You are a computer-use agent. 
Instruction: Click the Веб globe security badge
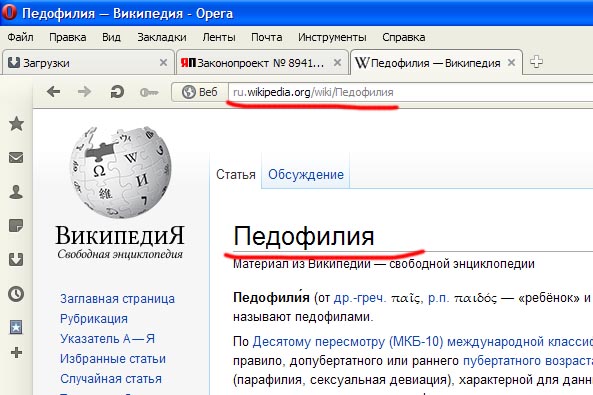pos(199,92)
